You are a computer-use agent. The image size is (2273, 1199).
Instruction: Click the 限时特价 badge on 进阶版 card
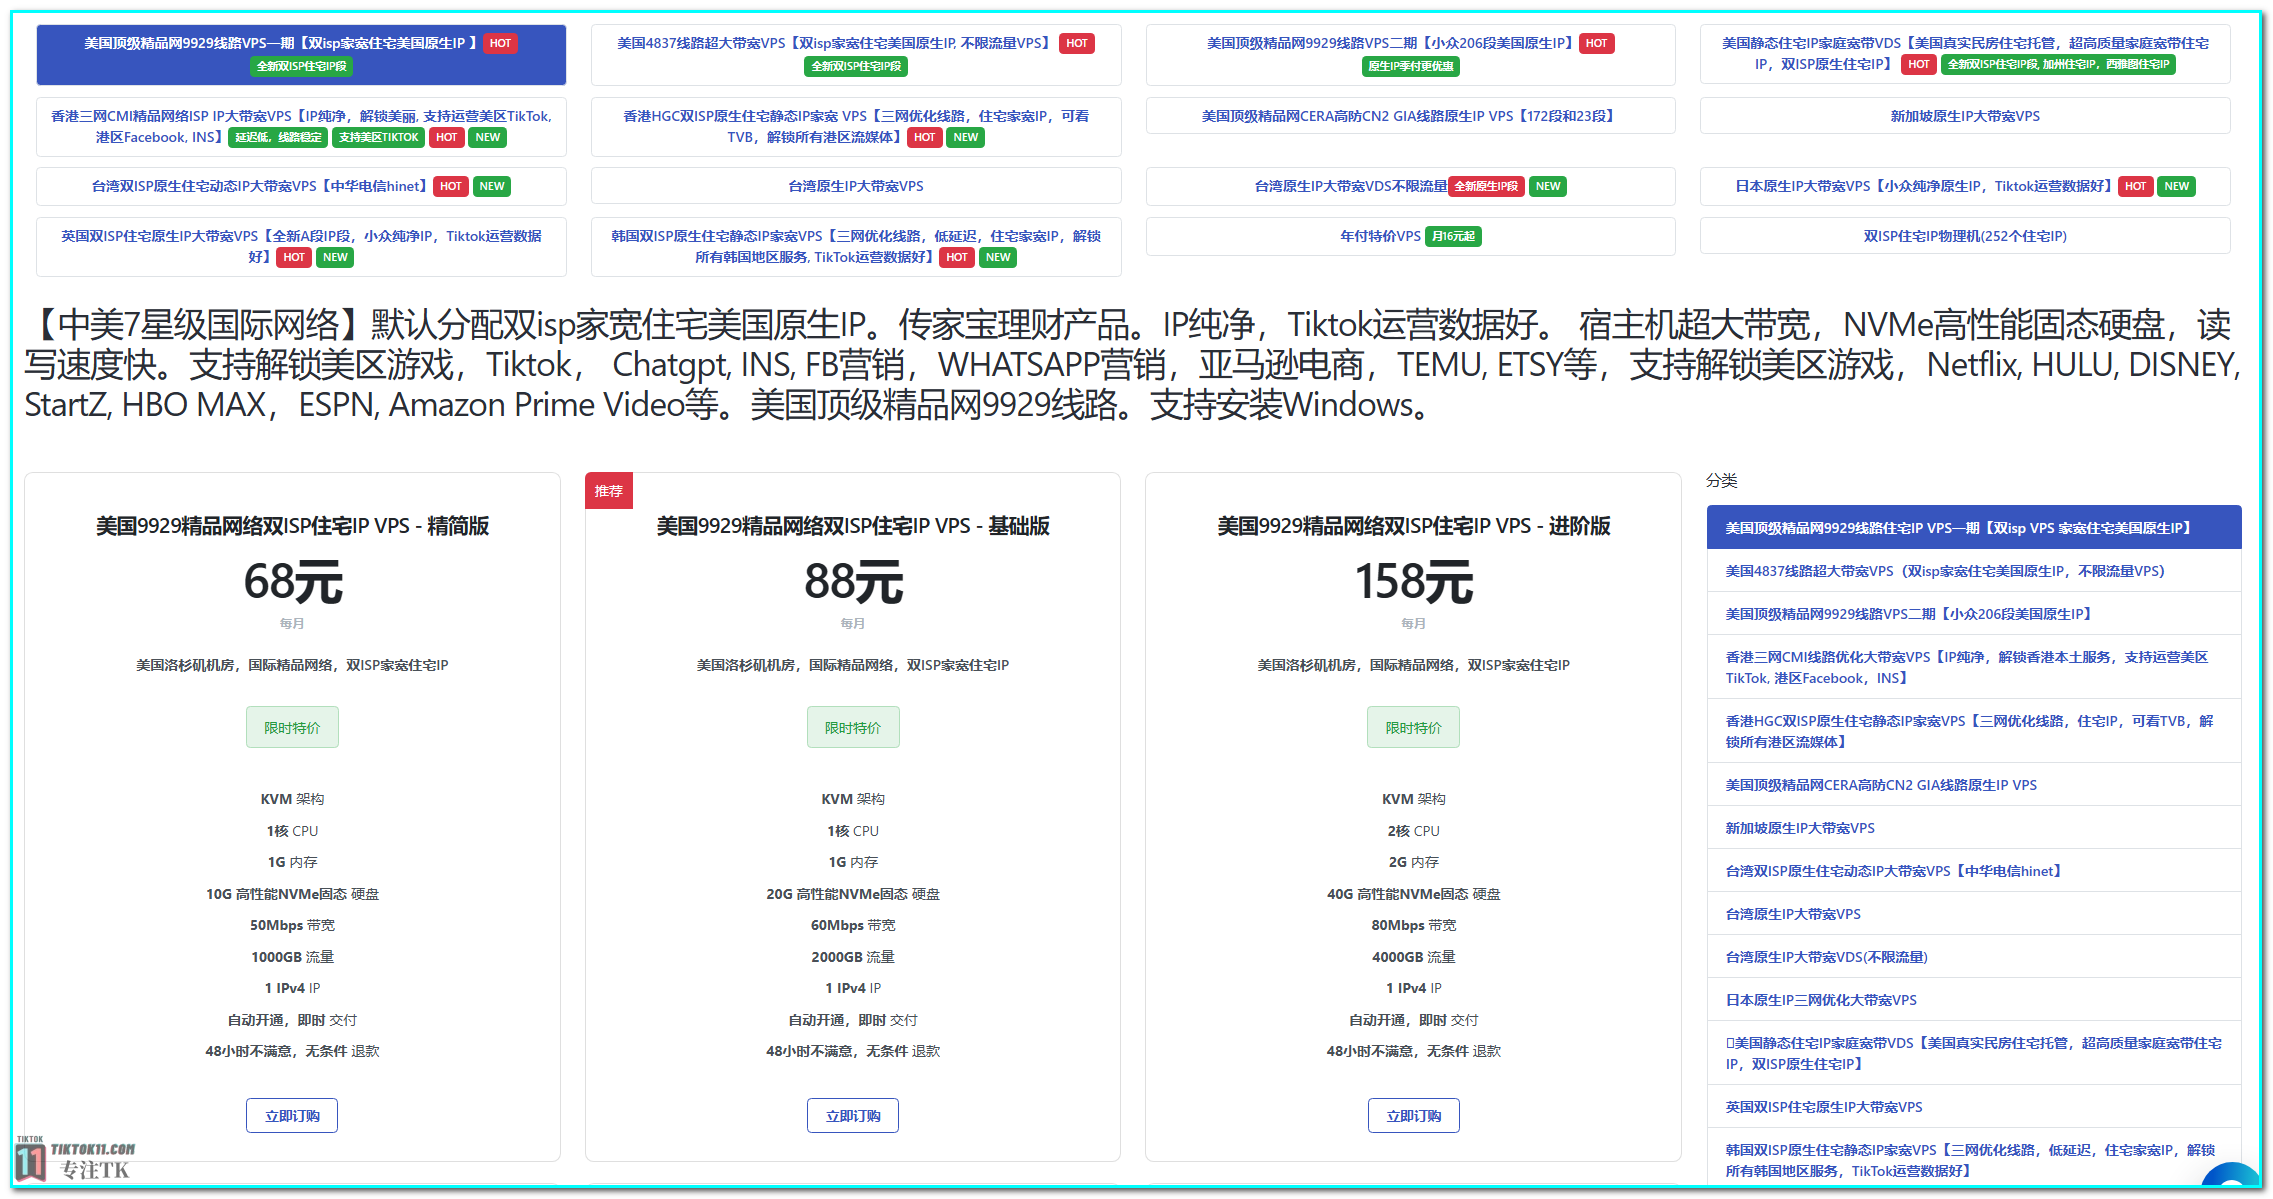point(1414,728)
